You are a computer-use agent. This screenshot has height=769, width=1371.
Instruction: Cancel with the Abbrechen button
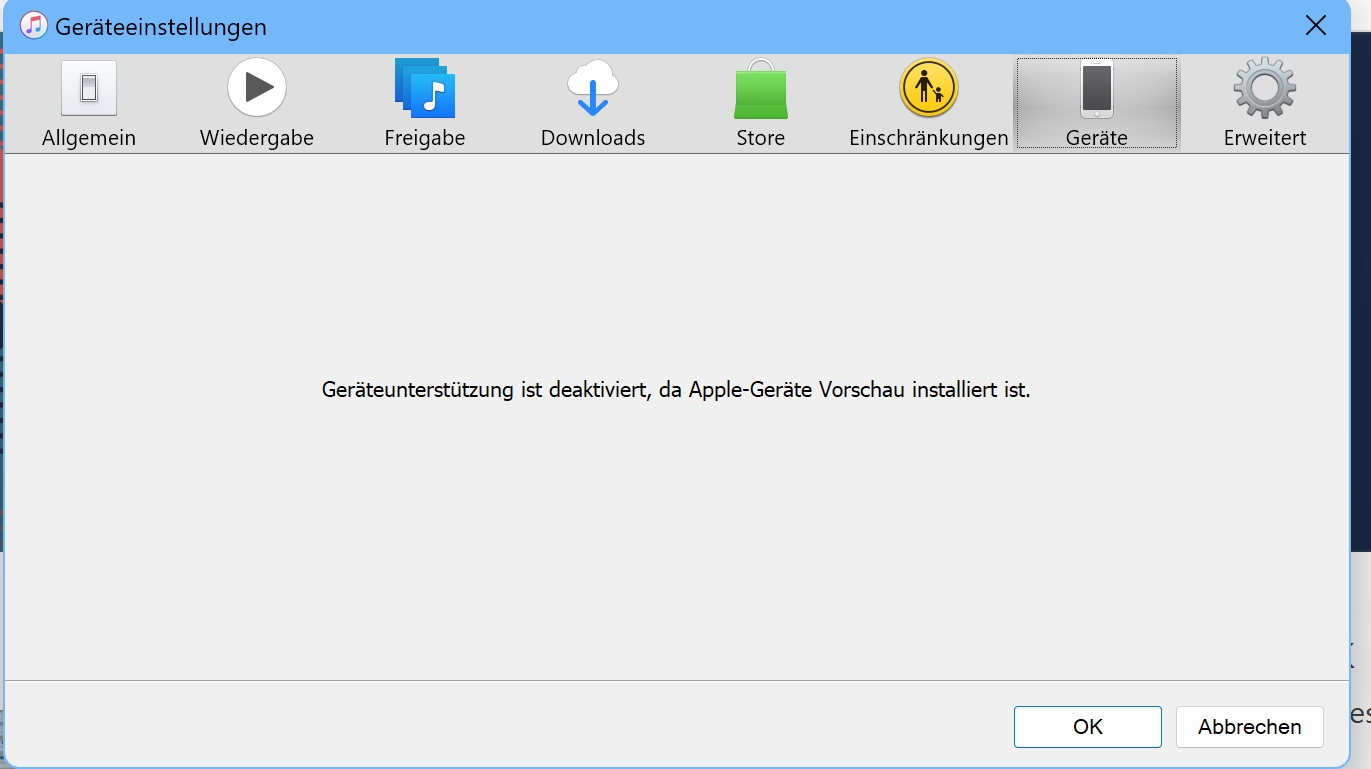coord(1250,727)
